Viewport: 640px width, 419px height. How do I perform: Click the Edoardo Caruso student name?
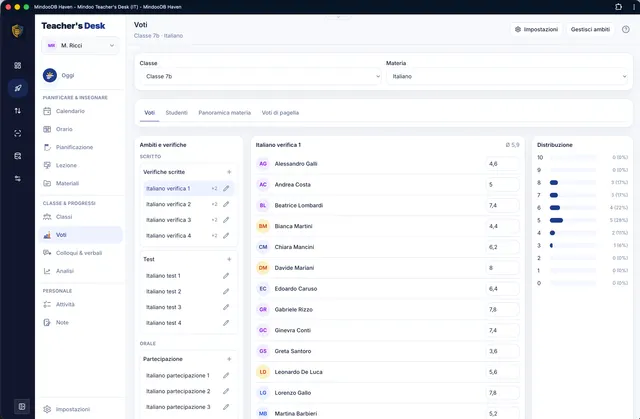[x=296, y=288]
